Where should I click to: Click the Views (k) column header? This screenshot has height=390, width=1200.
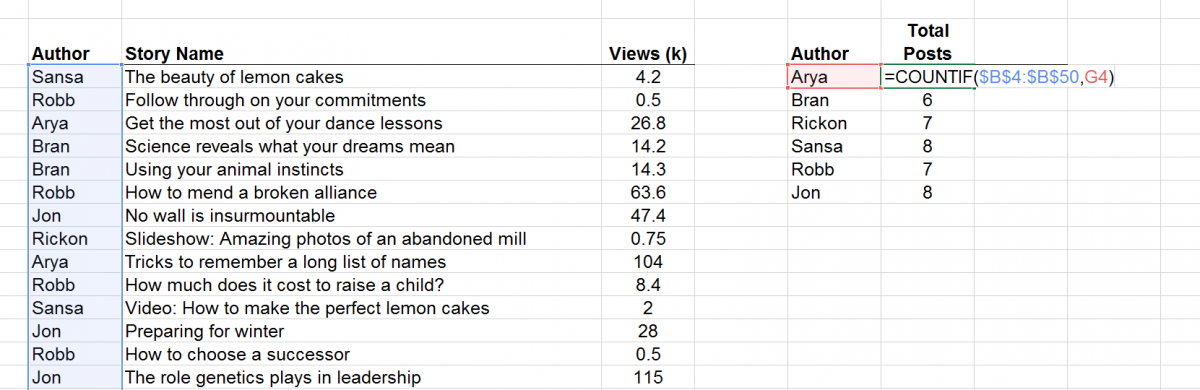coord(651,54)
